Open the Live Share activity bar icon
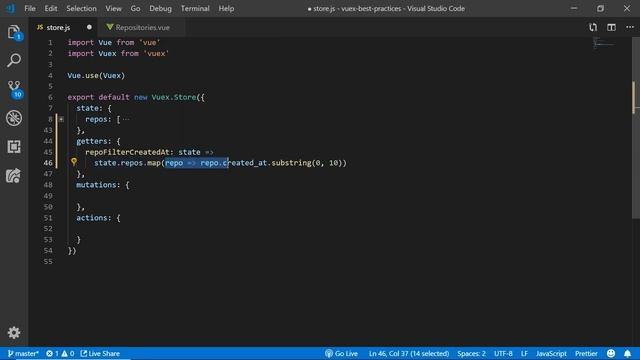640x360 pixels. click(14, 176)
